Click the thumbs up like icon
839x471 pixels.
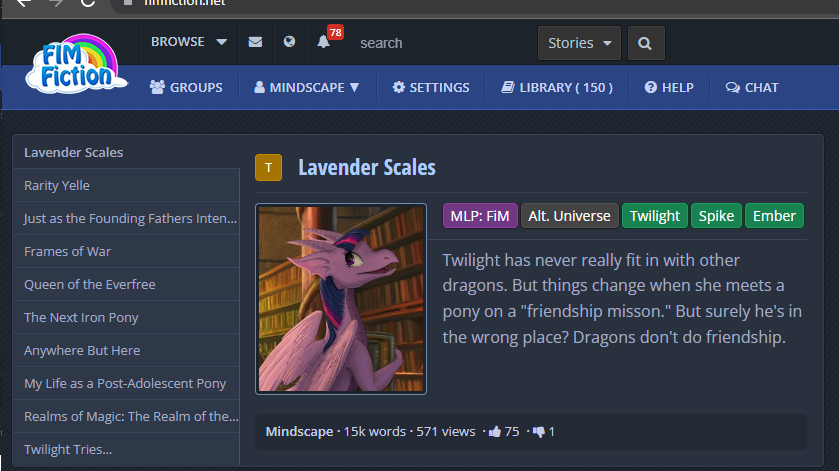[495, 431]
